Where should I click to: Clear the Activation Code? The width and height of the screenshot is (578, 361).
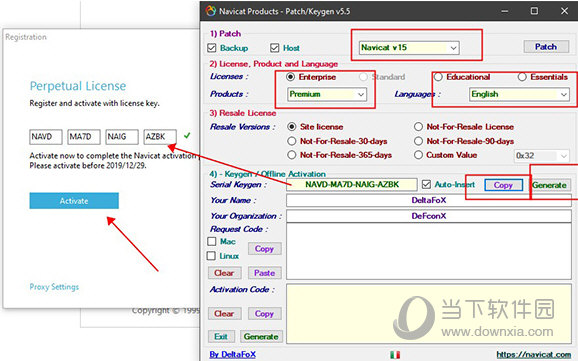tap(224, 314)
